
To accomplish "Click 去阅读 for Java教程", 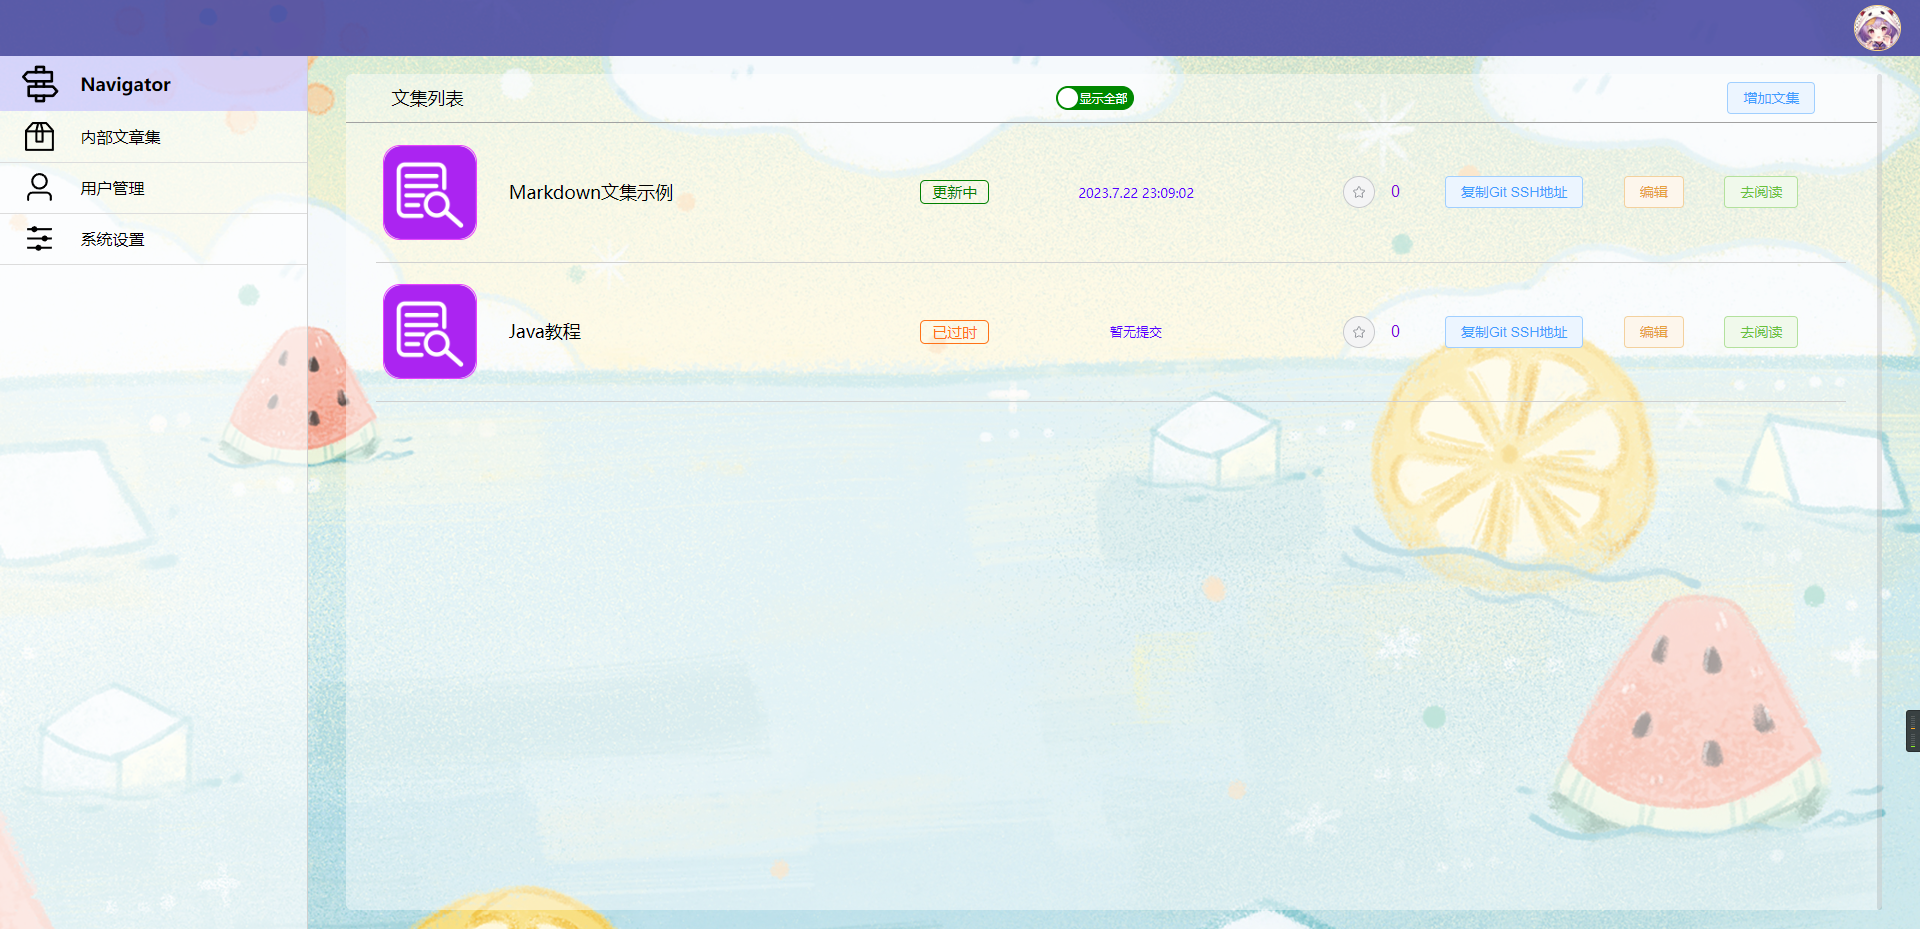I will coord(1761,332).
